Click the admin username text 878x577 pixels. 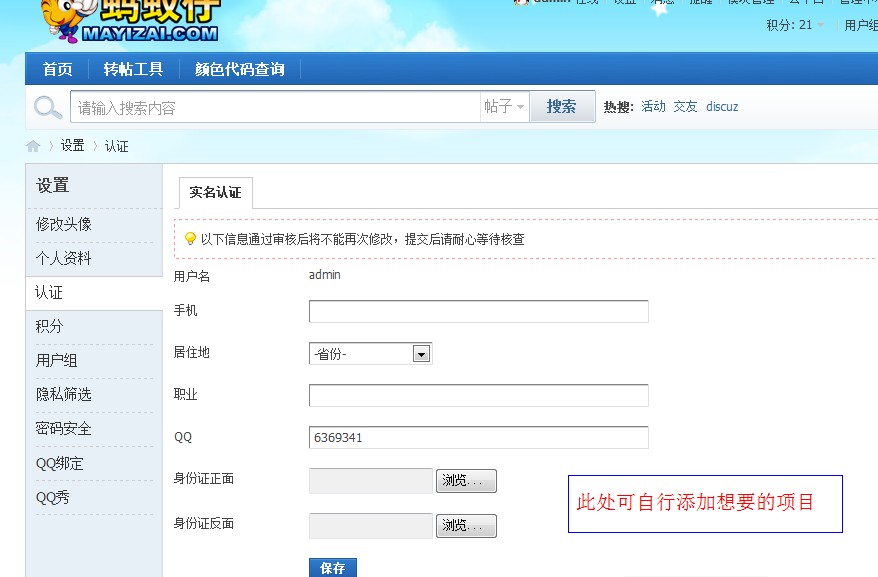(x=324, y=274)
